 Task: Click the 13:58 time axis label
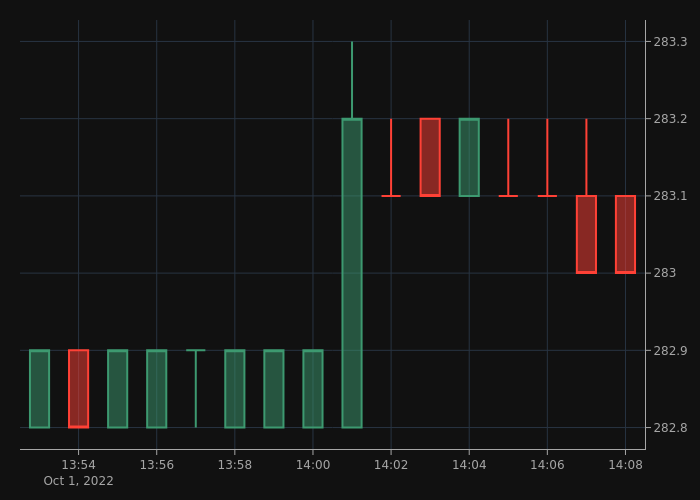click(235, 465)
